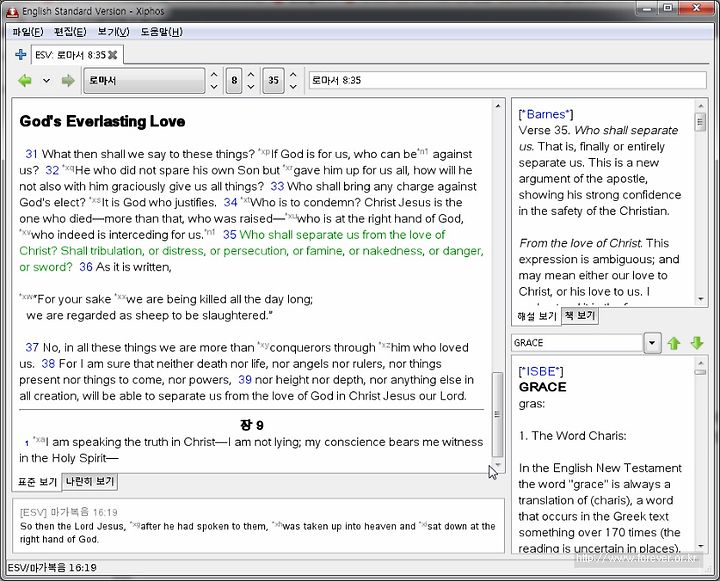
Task: Select previous book with up chevron
Action: 214,74
